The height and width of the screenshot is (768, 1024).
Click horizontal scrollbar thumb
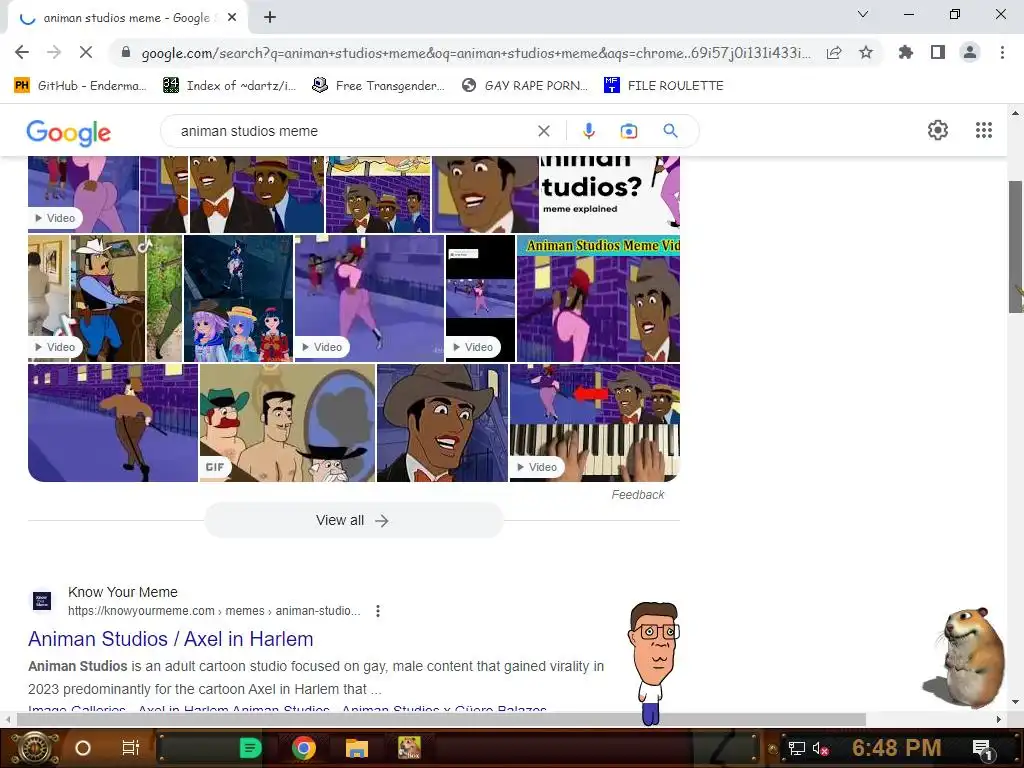click(x=441, y=720)
